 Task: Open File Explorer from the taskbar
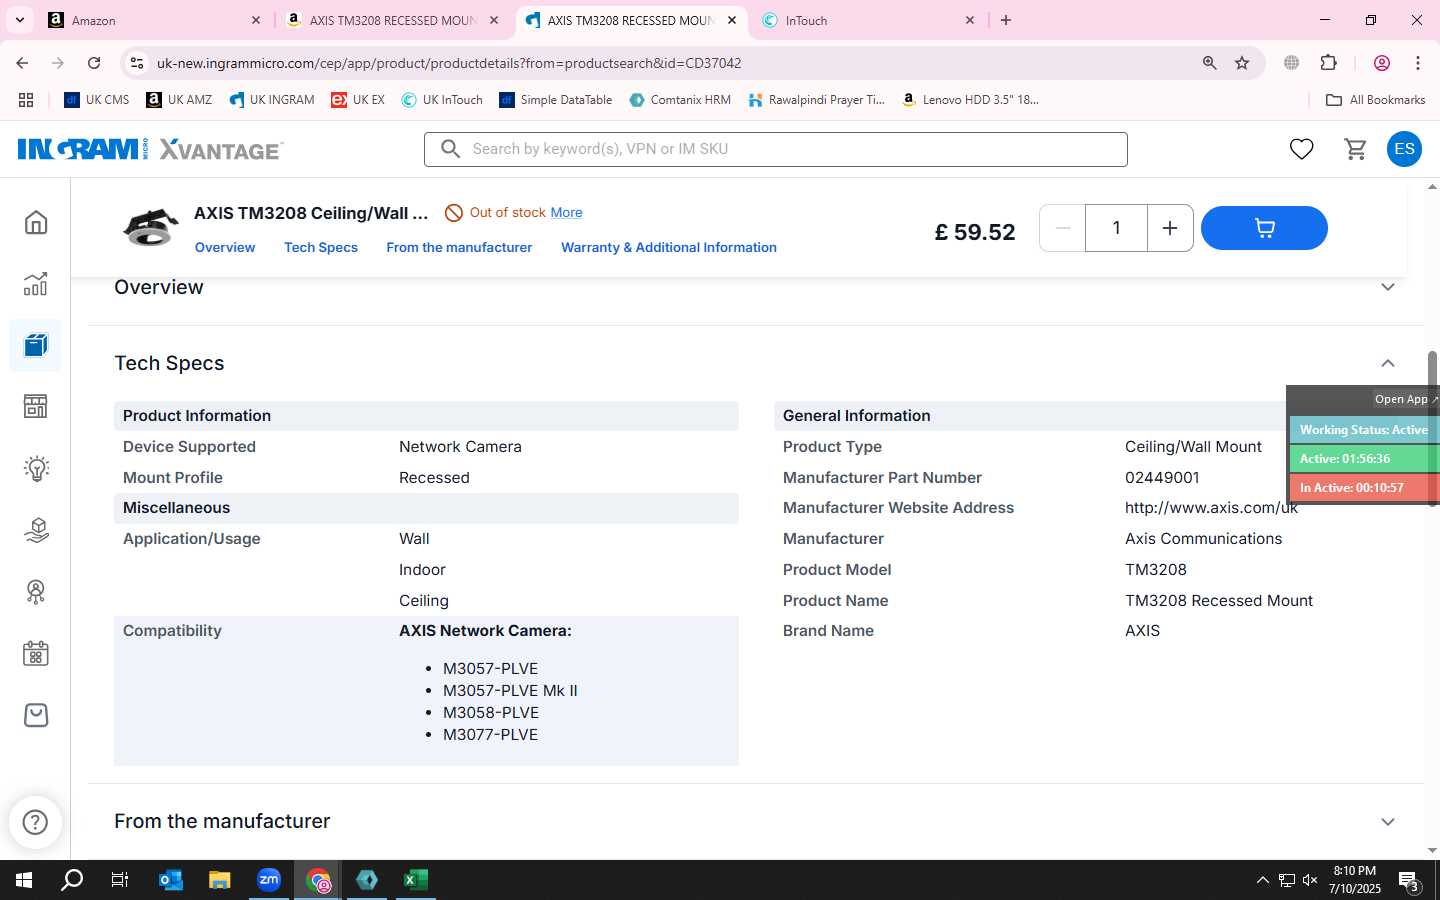pyautogui.click(x=220, y=880)
